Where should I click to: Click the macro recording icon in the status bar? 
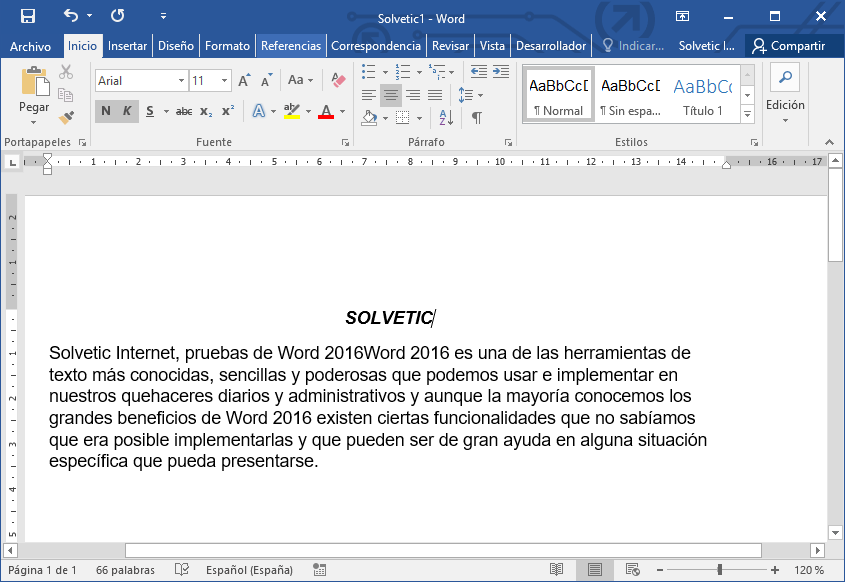(x=320, y=570)
